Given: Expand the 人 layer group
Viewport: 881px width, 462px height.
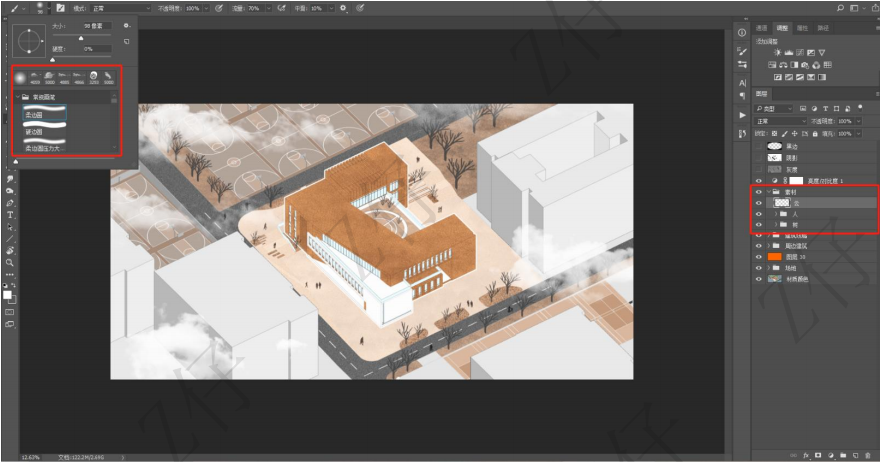Looking at the screenshot, I should [776, 213].
